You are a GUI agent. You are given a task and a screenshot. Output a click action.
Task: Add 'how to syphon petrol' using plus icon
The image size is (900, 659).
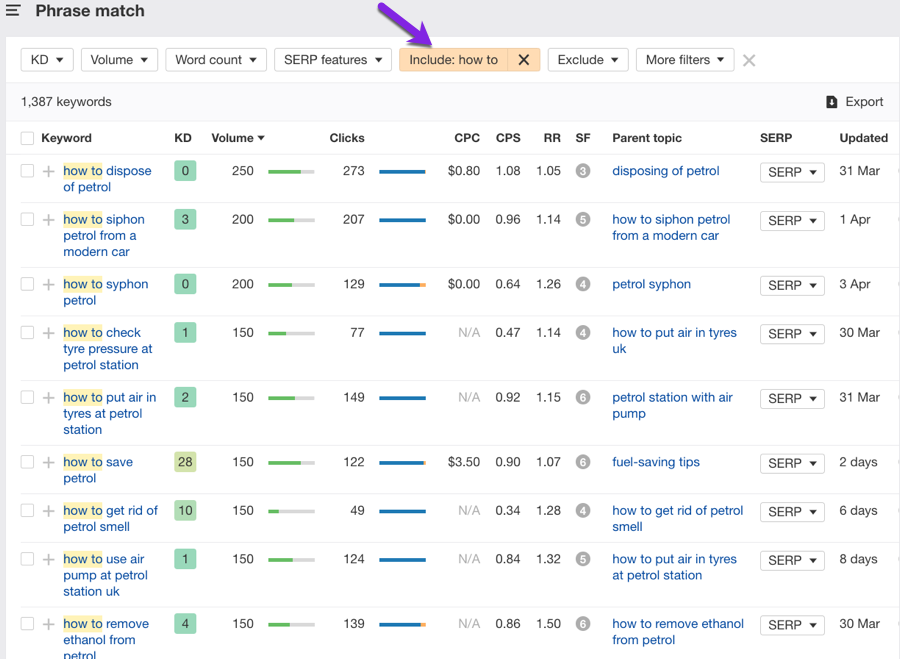point(48,284)
